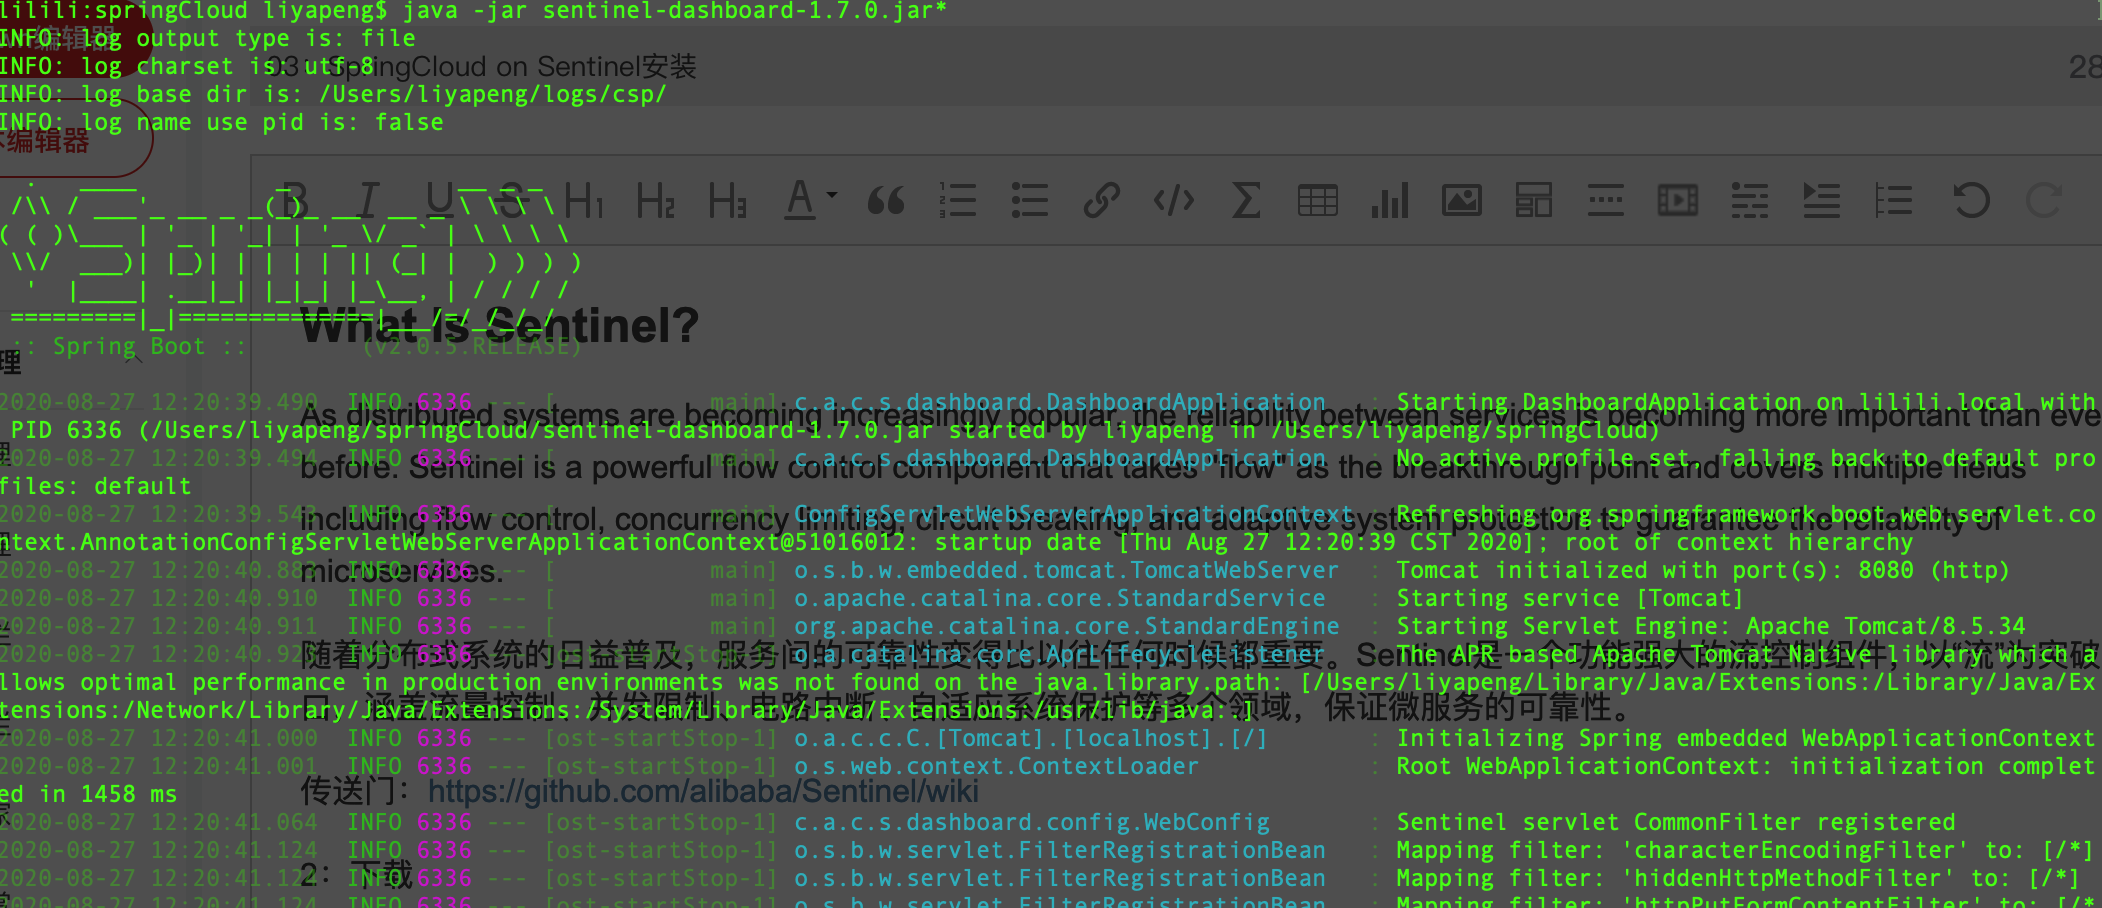The height and width of the screenshot is (908, 2102).
Task: Insert a Heading 1 (H1)
Action: [x=584, y=200]
